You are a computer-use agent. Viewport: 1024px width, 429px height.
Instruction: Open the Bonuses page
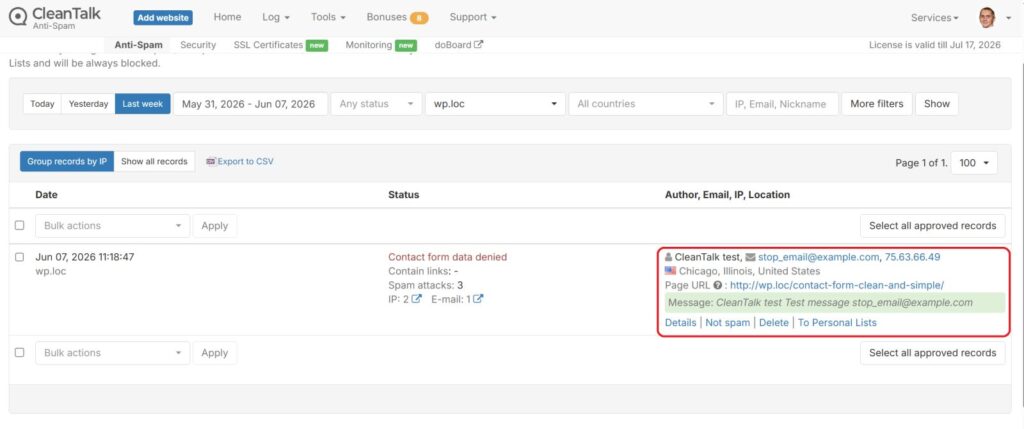coord(387,18)
